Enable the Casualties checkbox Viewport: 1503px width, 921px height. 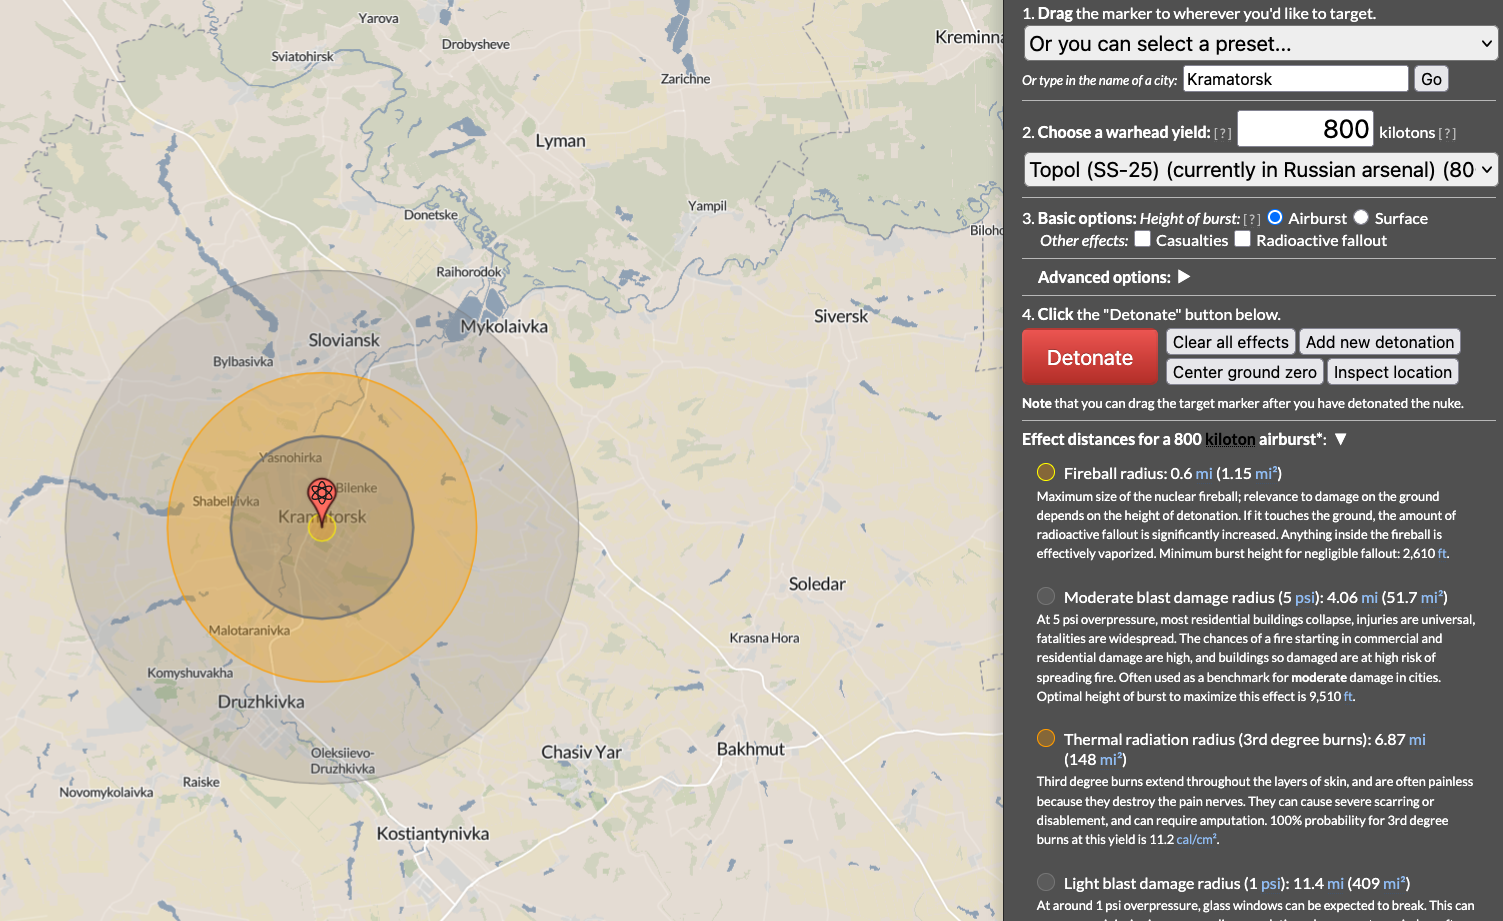[x=1143, y=239]
